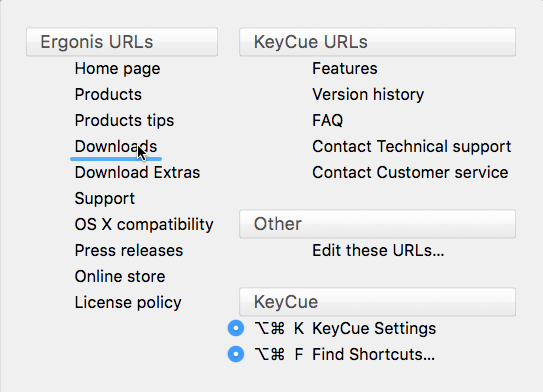Click the blue icon beside KeyCue Settings
Viewport: 543px width, 392px height.
pyautogui.click(x=236, y=328)
